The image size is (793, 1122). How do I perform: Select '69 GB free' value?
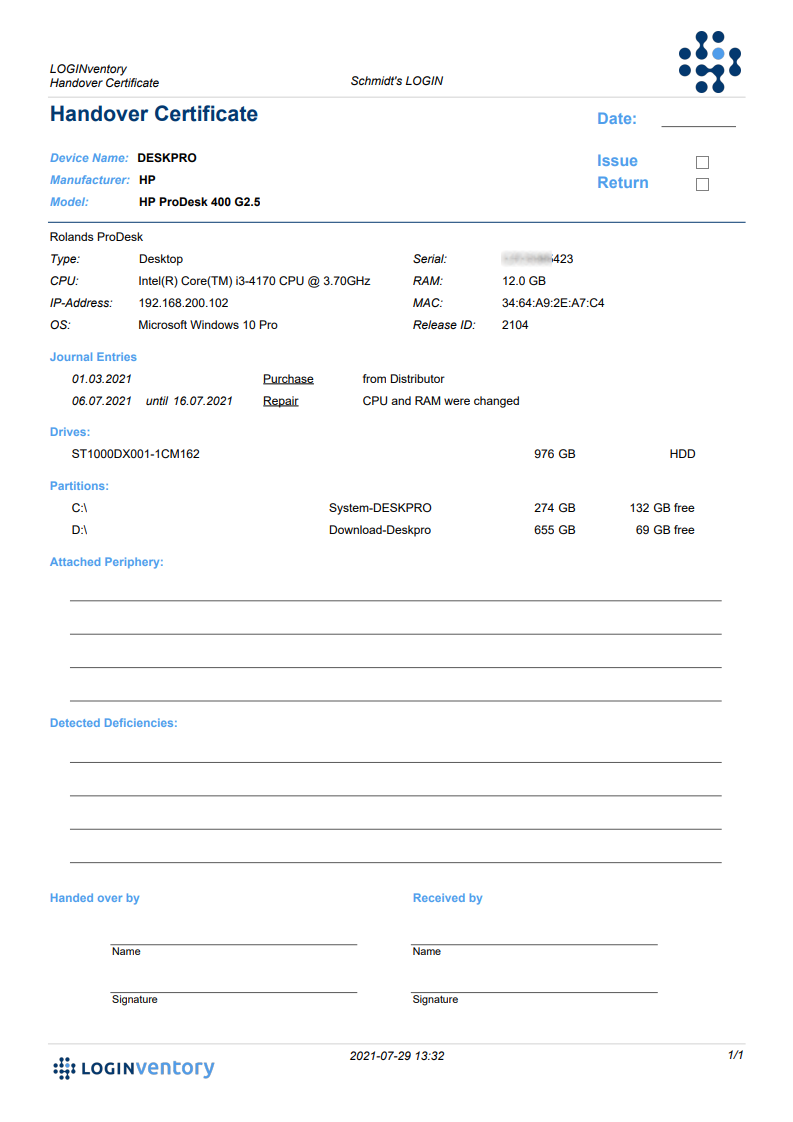pos(665,530)
